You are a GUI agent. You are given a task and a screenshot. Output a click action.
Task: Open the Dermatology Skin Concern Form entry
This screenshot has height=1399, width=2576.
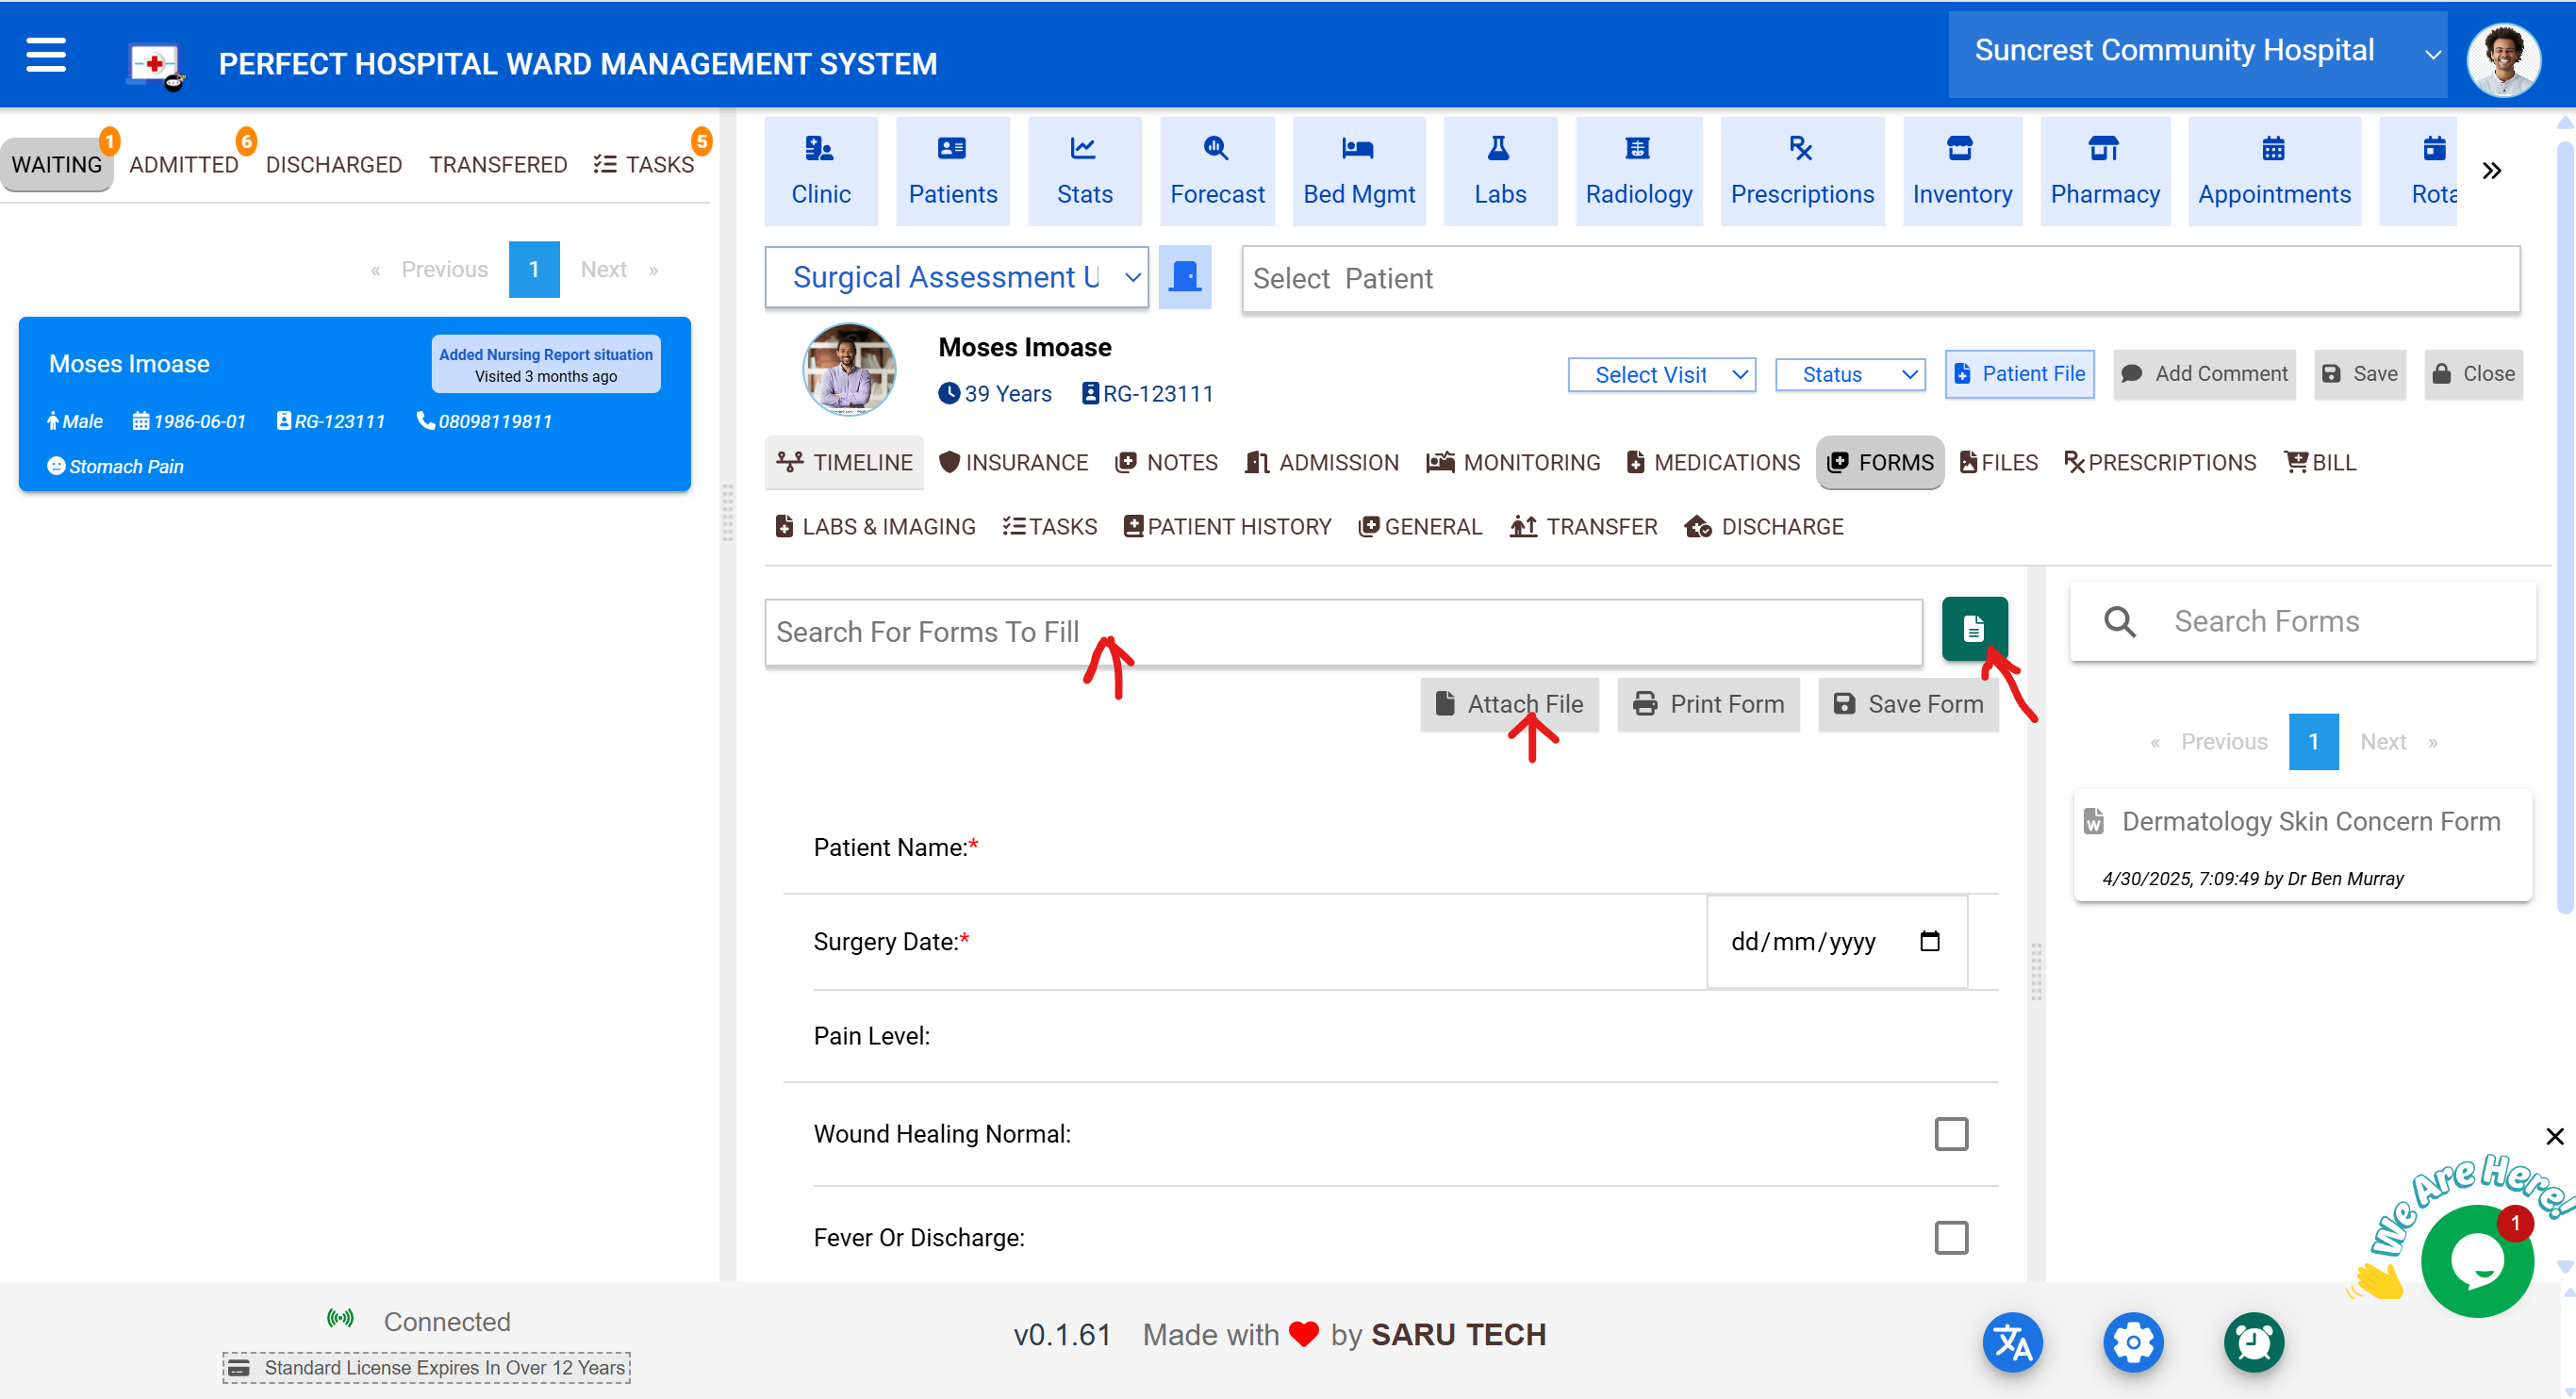click(x=2303, y=846)
